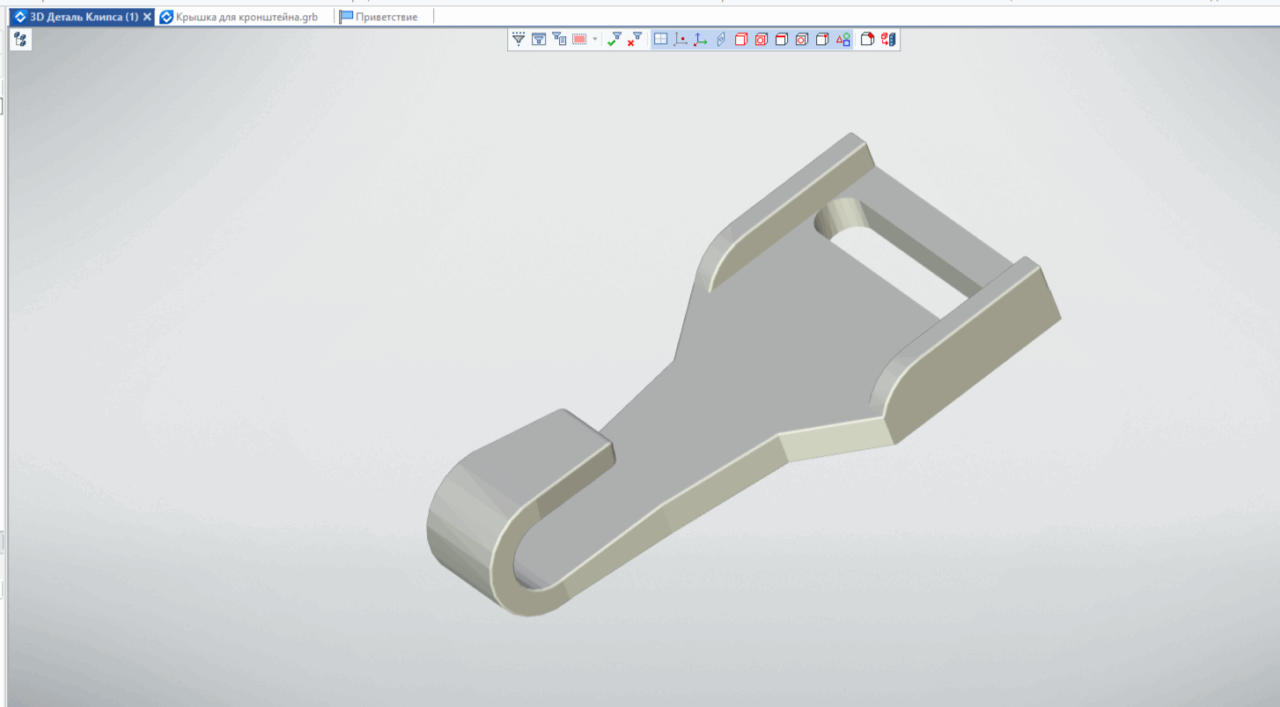The image size is (1280, 707).
Task: Click the plain red cube filter icon
Action: (741, 39)
